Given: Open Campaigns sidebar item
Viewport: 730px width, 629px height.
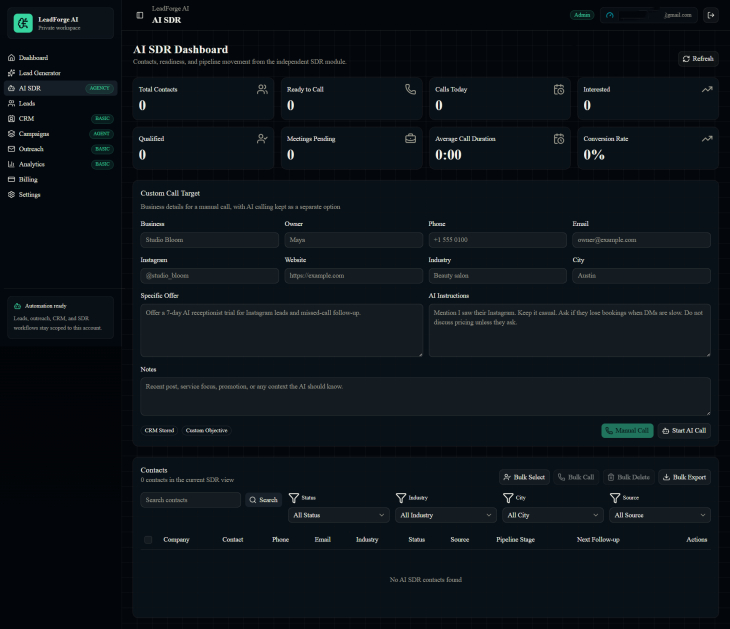Looking at the screenshot, I should tap(61, 134).
